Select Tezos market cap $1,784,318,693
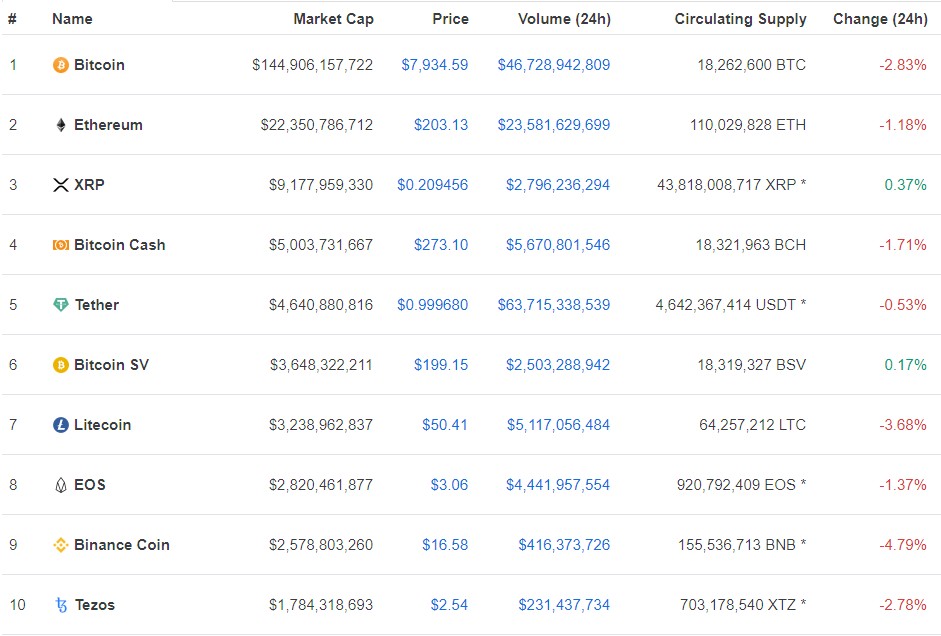The width and height of the screenshot is (941, 636). [321, 605]
